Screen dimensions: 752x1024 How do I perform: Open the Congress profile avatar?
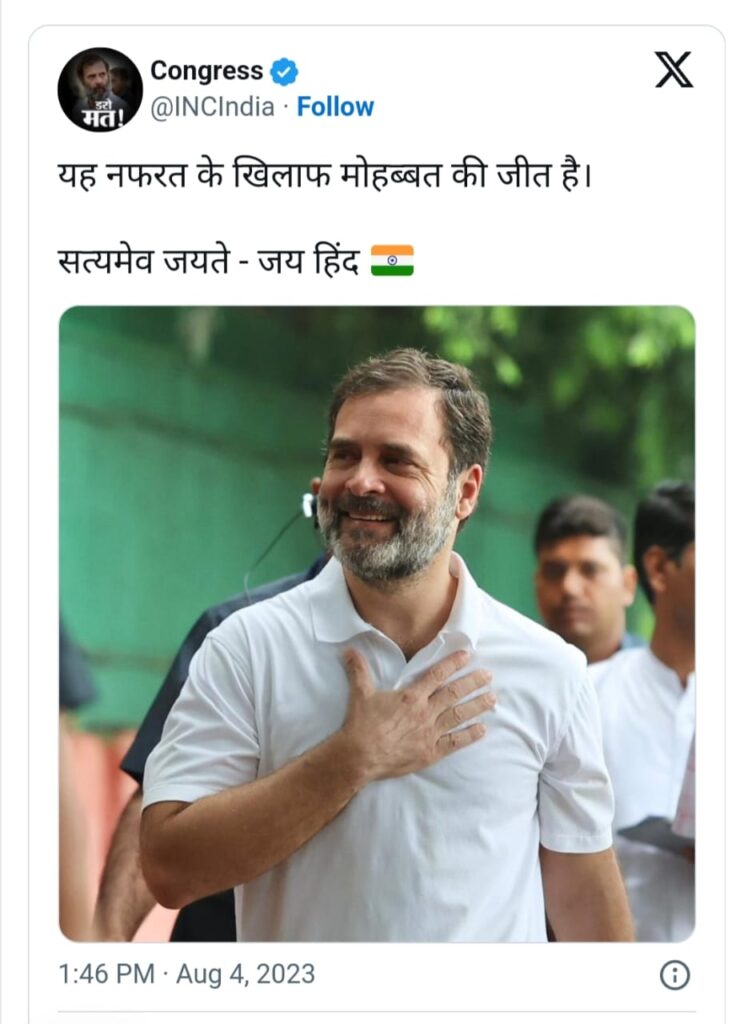click(100, 89)
